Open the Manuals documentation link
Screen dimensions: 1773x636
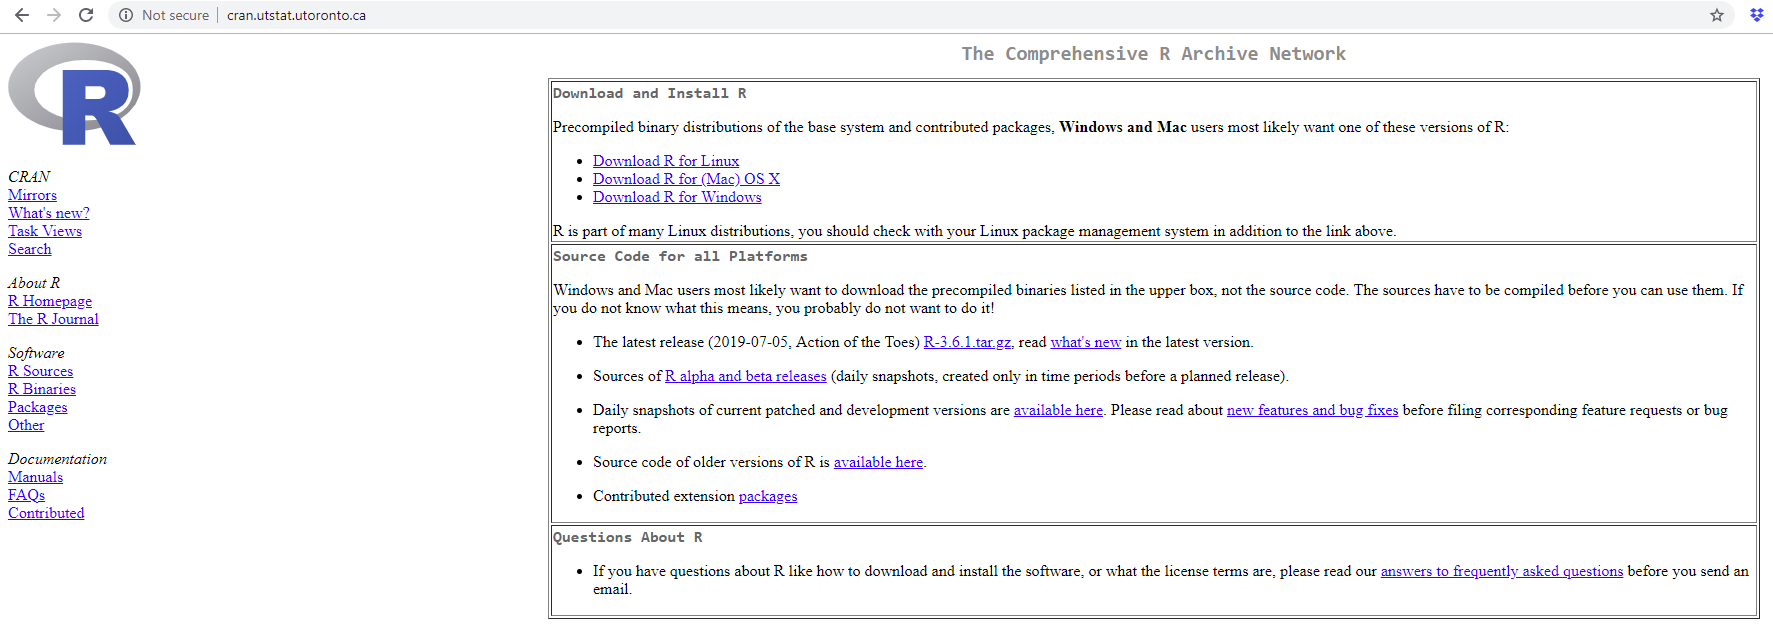[35, 477]
